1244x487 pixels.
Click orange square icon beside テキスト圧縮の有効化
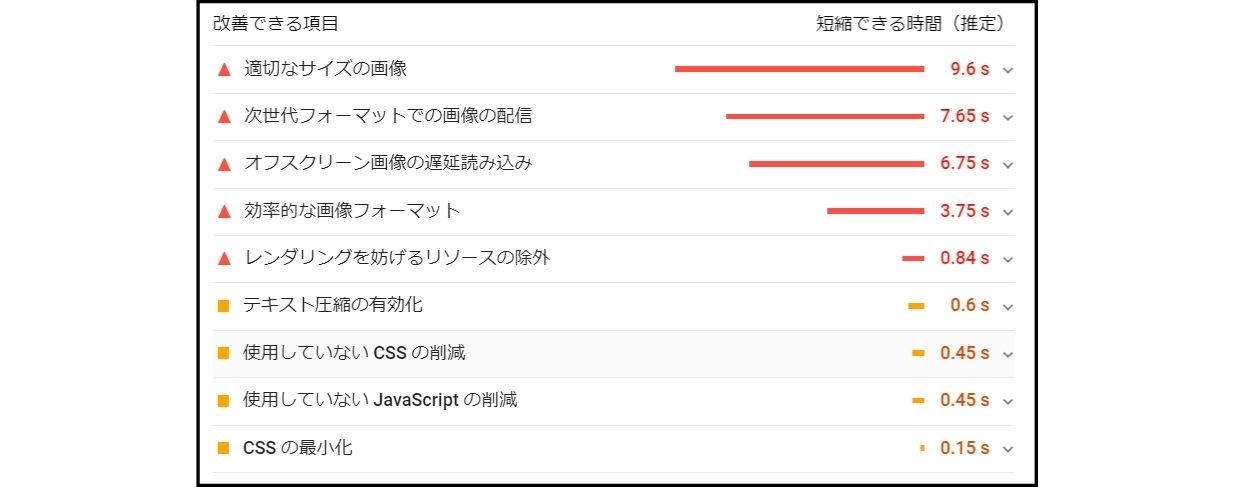coord(223,305)
